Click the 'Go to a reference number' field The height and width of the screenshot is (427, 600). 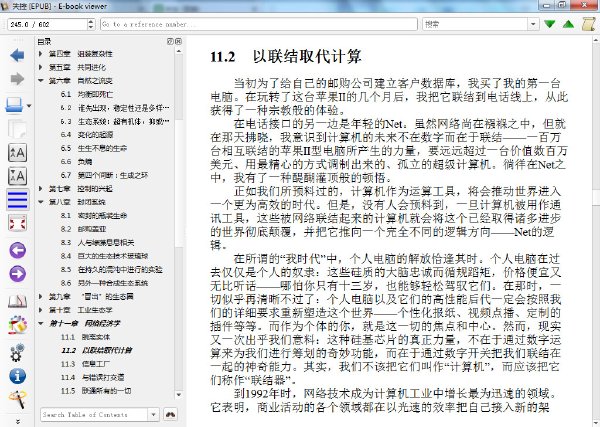click(259, 24)
